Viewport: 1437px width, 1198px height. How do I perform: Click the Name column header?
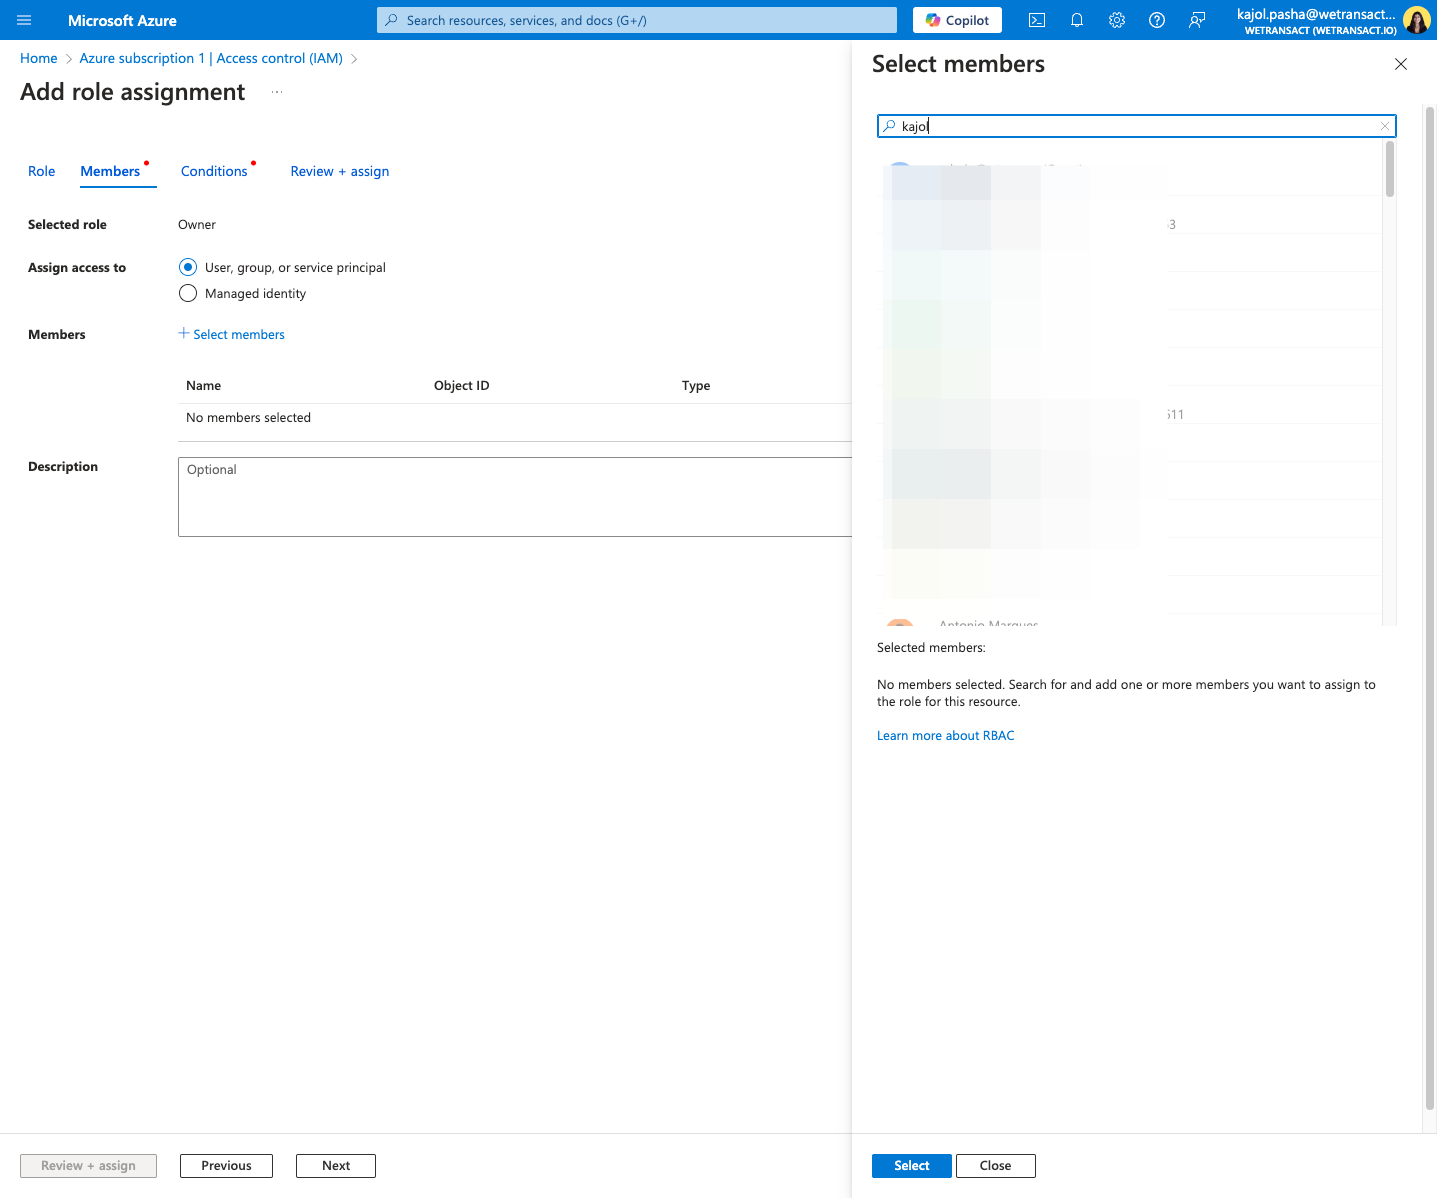204,385
